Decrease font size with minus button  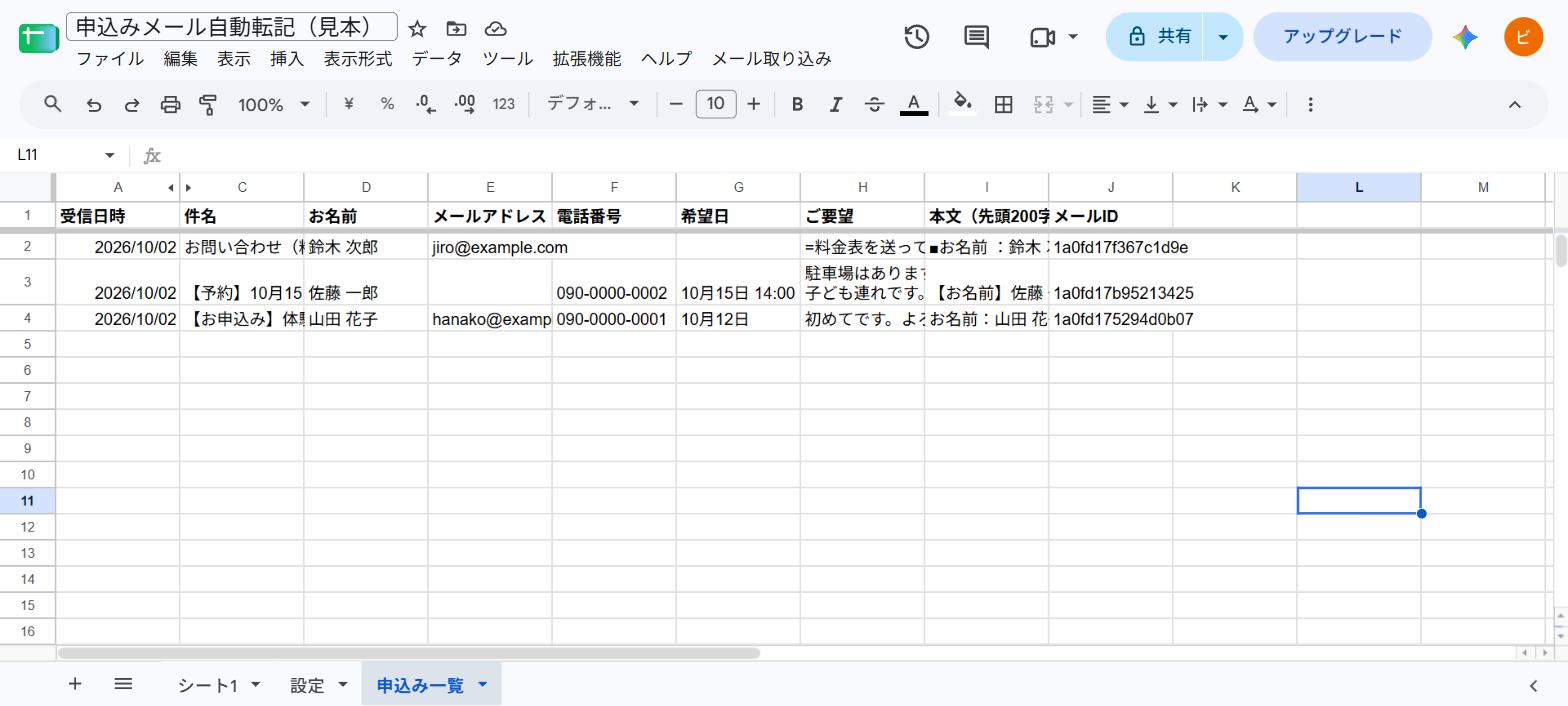676,104
